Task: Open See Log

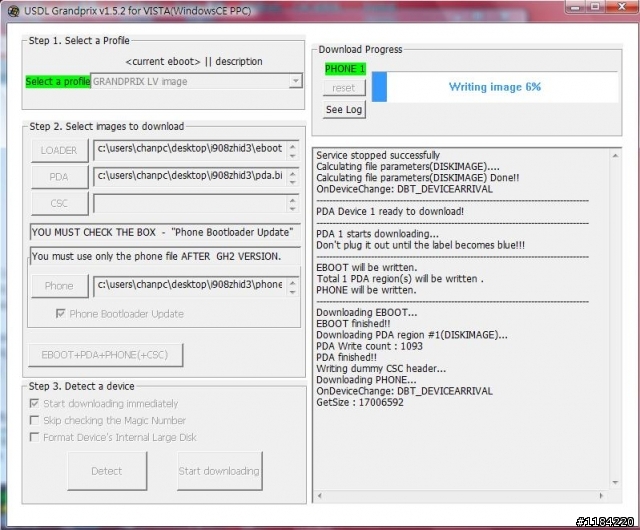Action: (x=344, y=109)
